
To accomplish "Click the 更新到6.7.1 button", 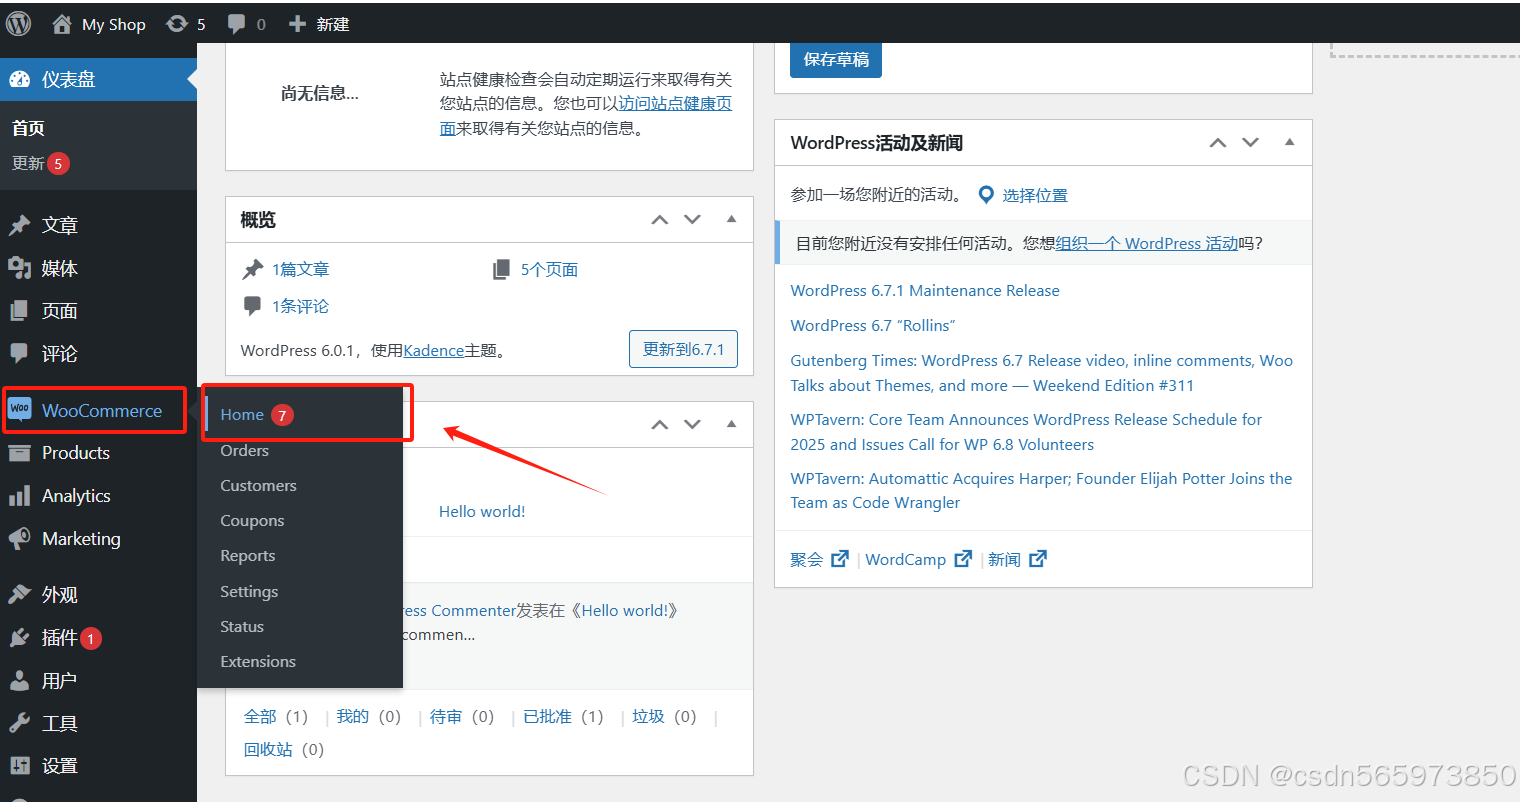I will coord(683,349).
